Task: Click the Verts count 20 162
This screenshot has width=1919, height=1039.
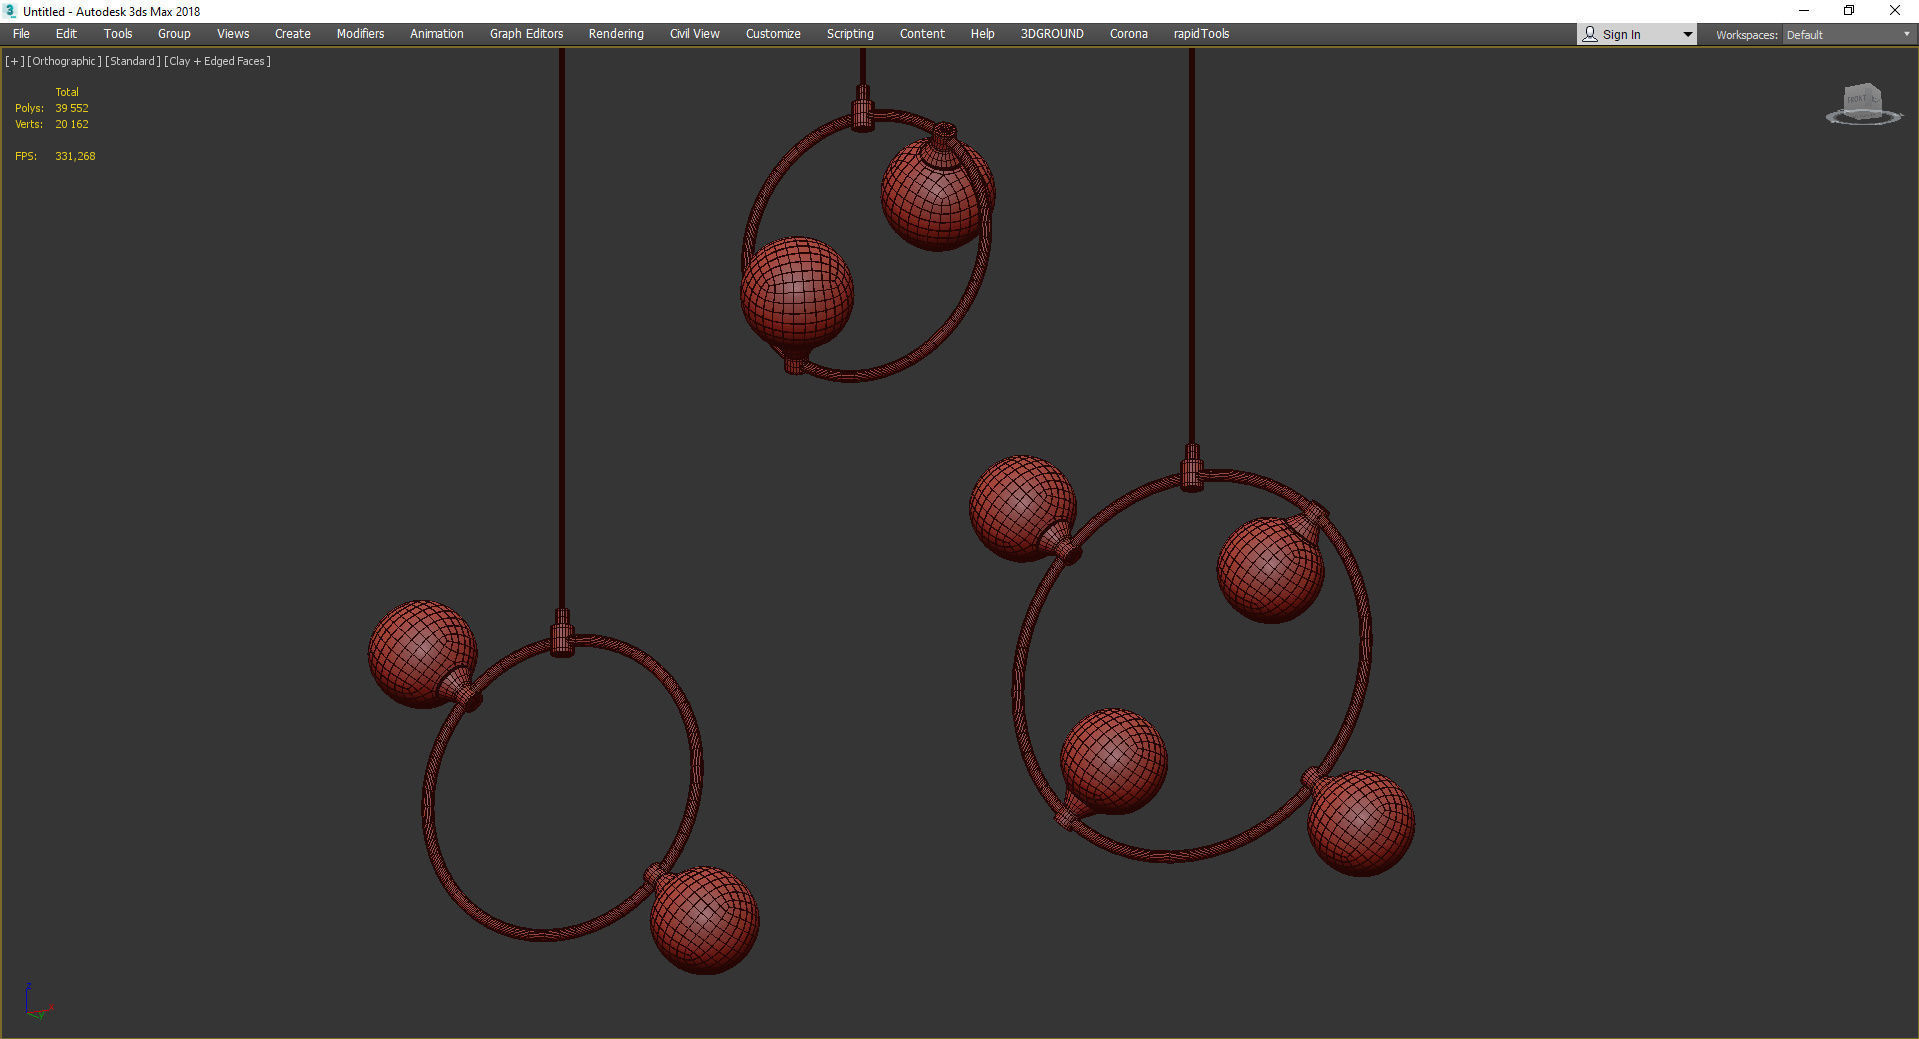Action: click(72, 124)
